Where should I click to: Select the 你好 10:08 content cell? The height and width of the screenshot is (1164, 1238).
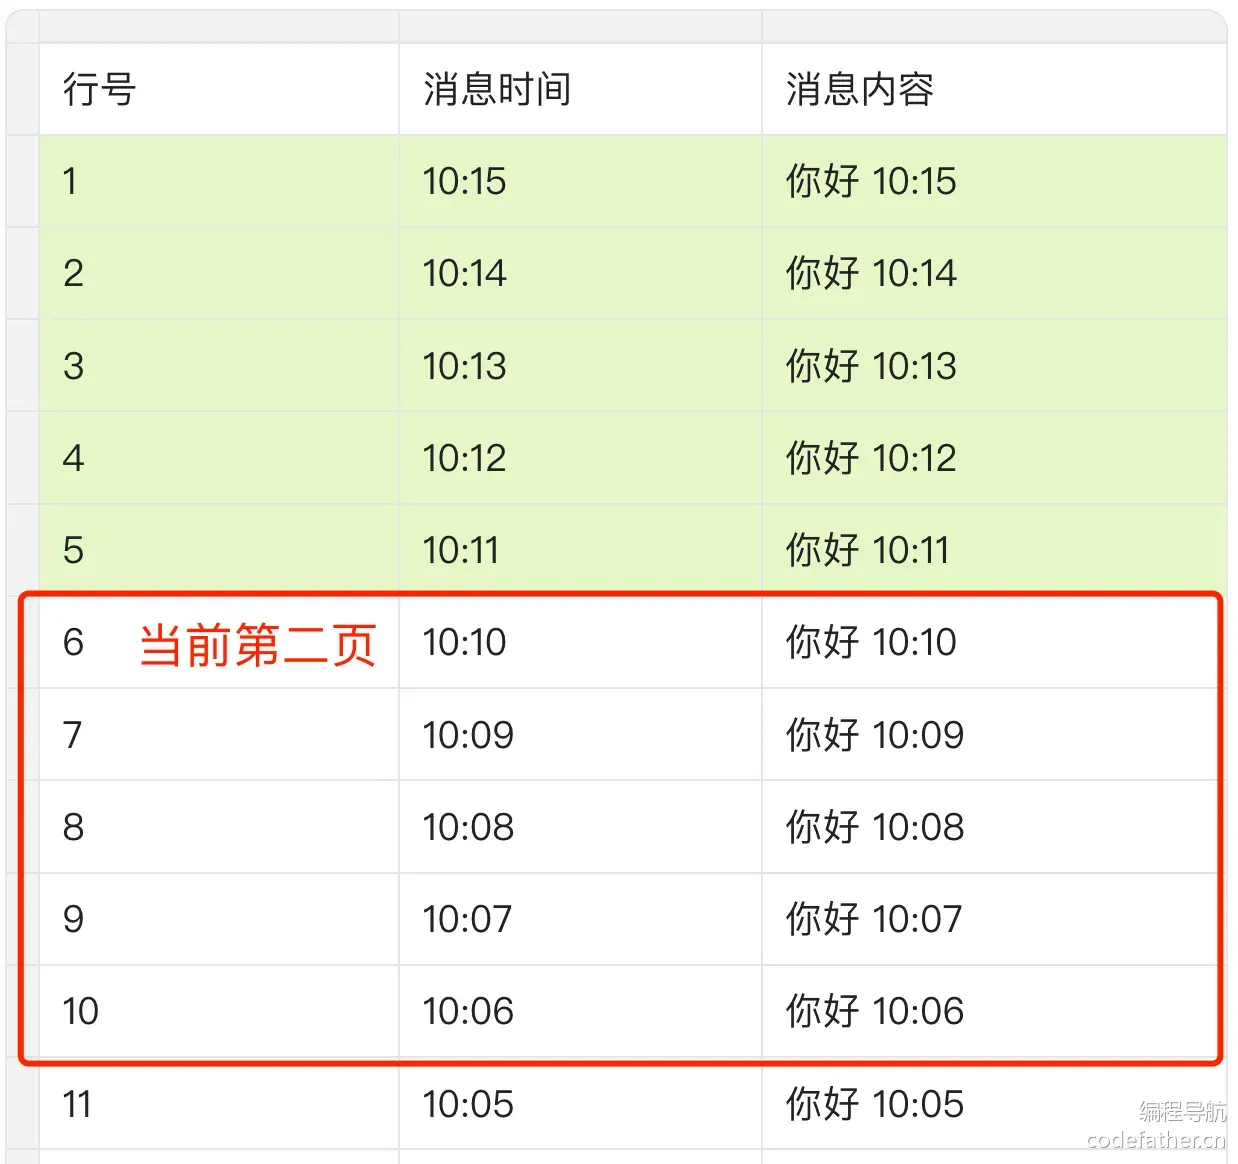click(x=994, y=827)
